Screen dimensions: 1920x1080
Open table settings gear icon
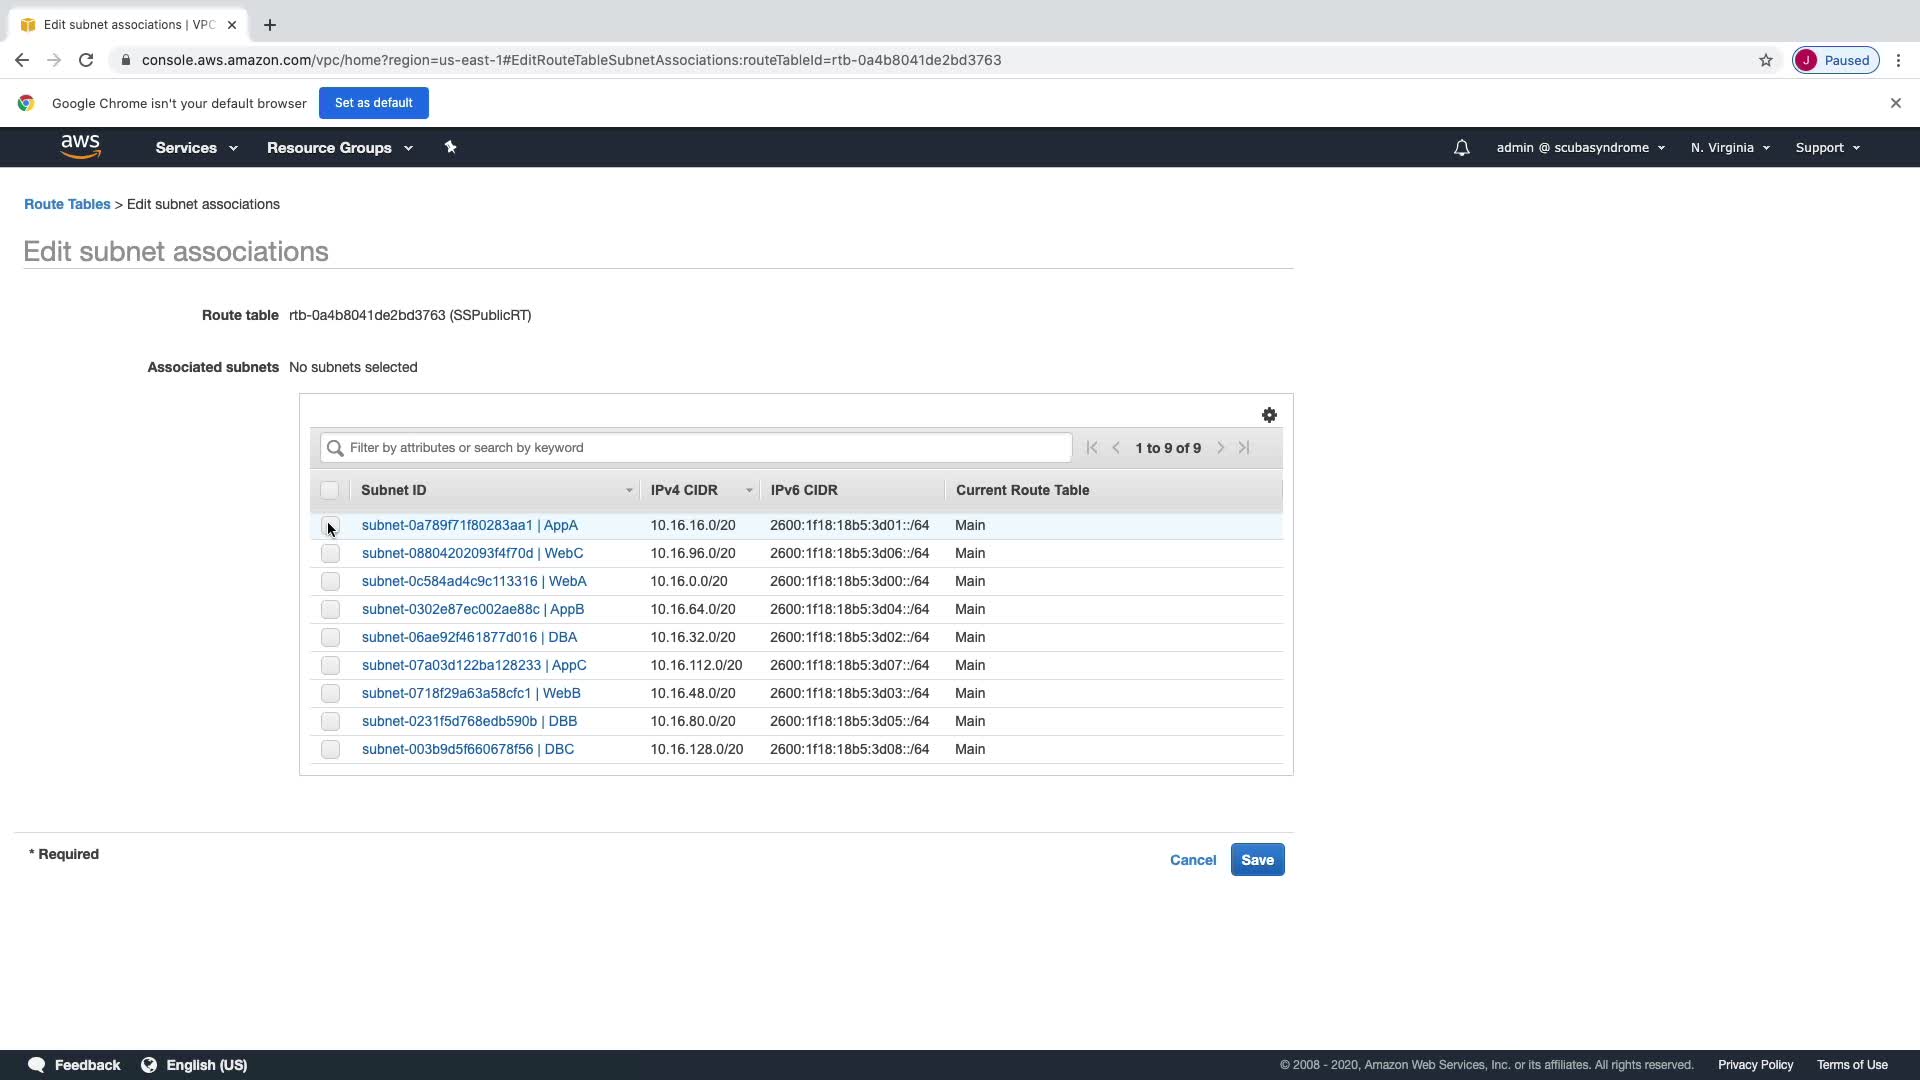[1269, 415]
